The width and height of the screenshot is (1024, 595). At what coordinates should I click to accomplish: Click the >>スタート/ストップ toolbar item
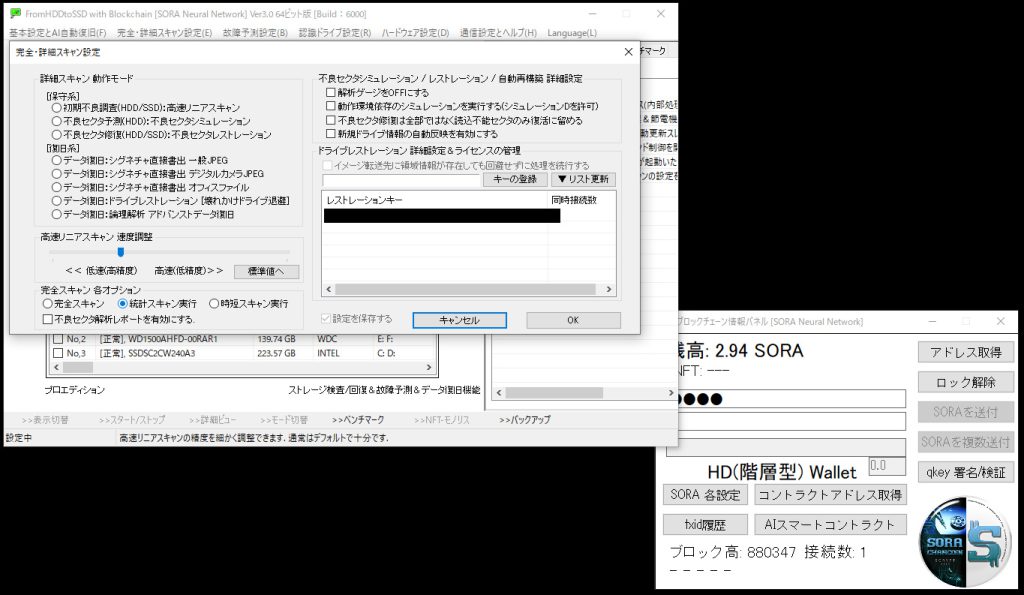[x=132, y=420]
